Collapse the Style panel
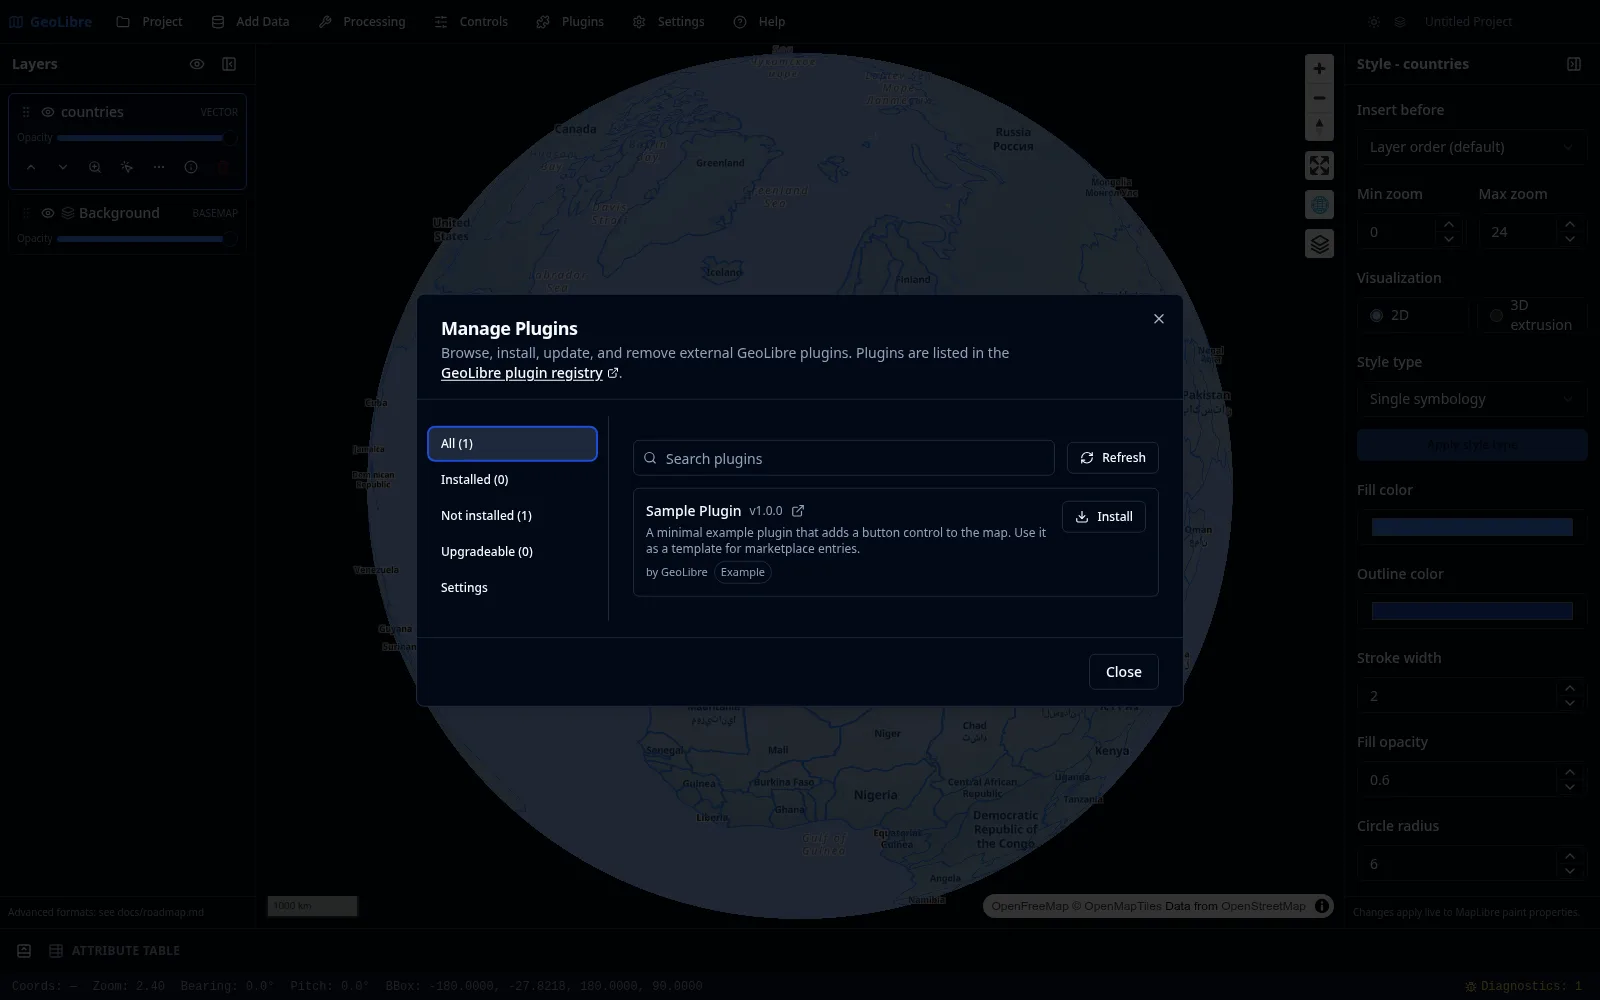The width and height of the screenshot is (1600, 1000). [x=1574, y=64]
